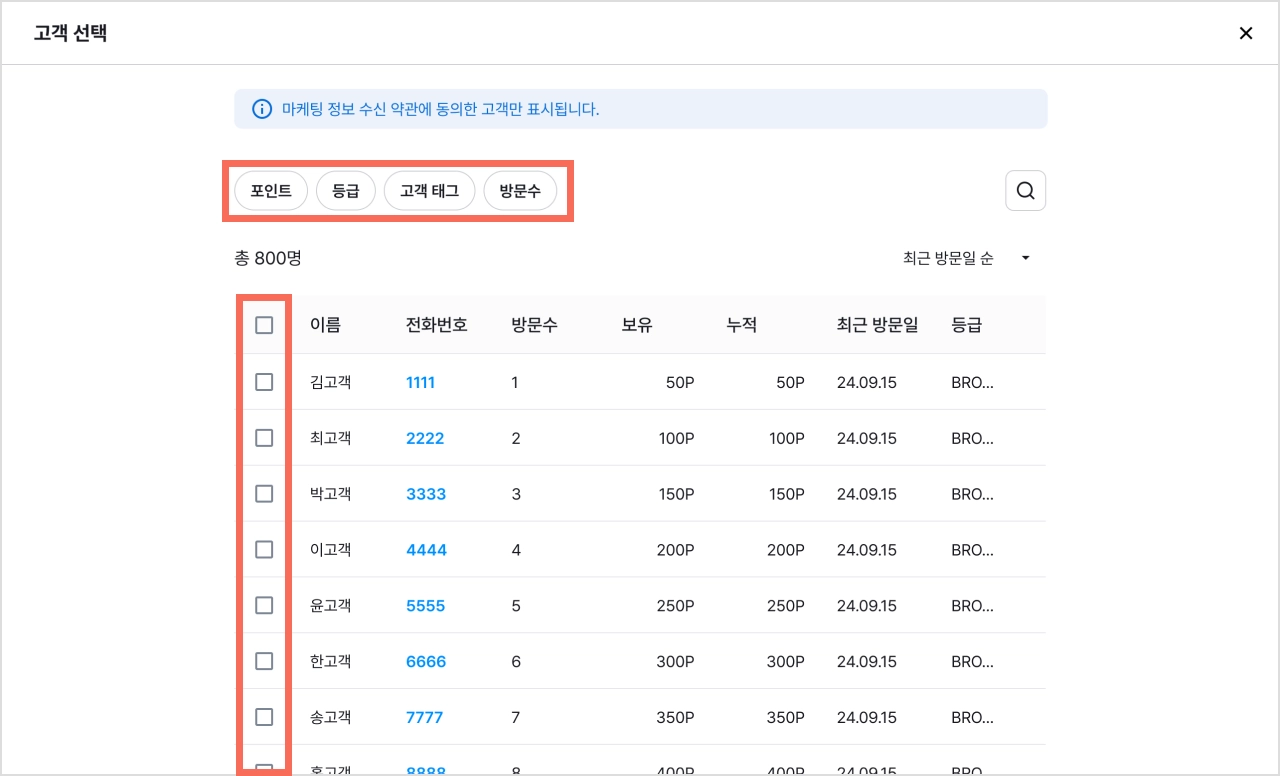The width and height of the screenshot is (1280, 776).
Task: Click the 350P held points for 송고객
Action: point(676,718)
